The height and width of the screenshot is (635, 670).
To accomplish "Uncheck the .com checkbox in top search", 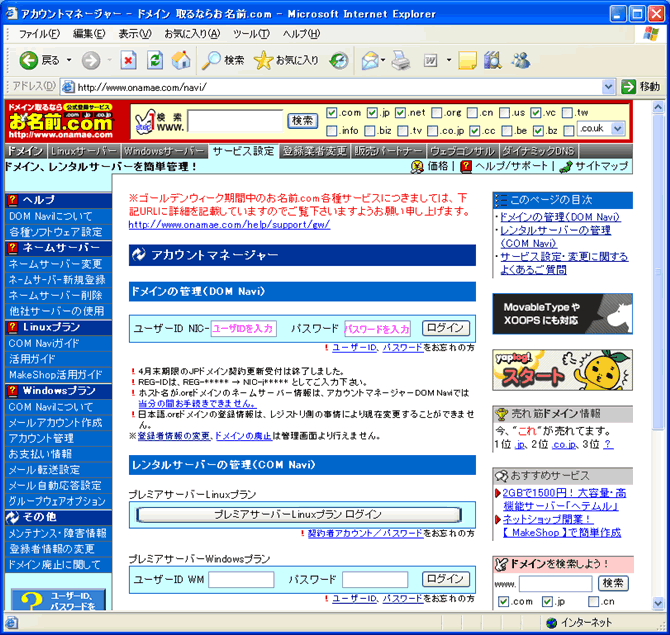I will tap(331, 112).
